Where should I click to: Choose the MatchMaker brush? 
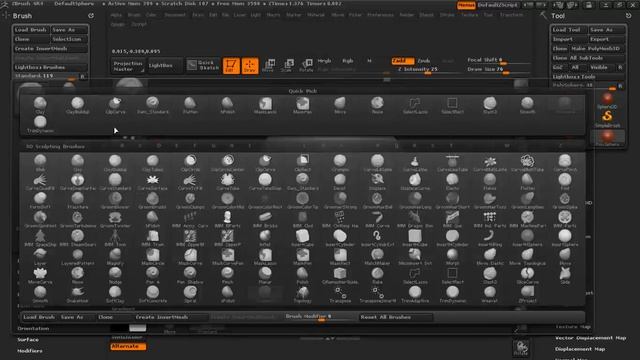tap(377, 257)
